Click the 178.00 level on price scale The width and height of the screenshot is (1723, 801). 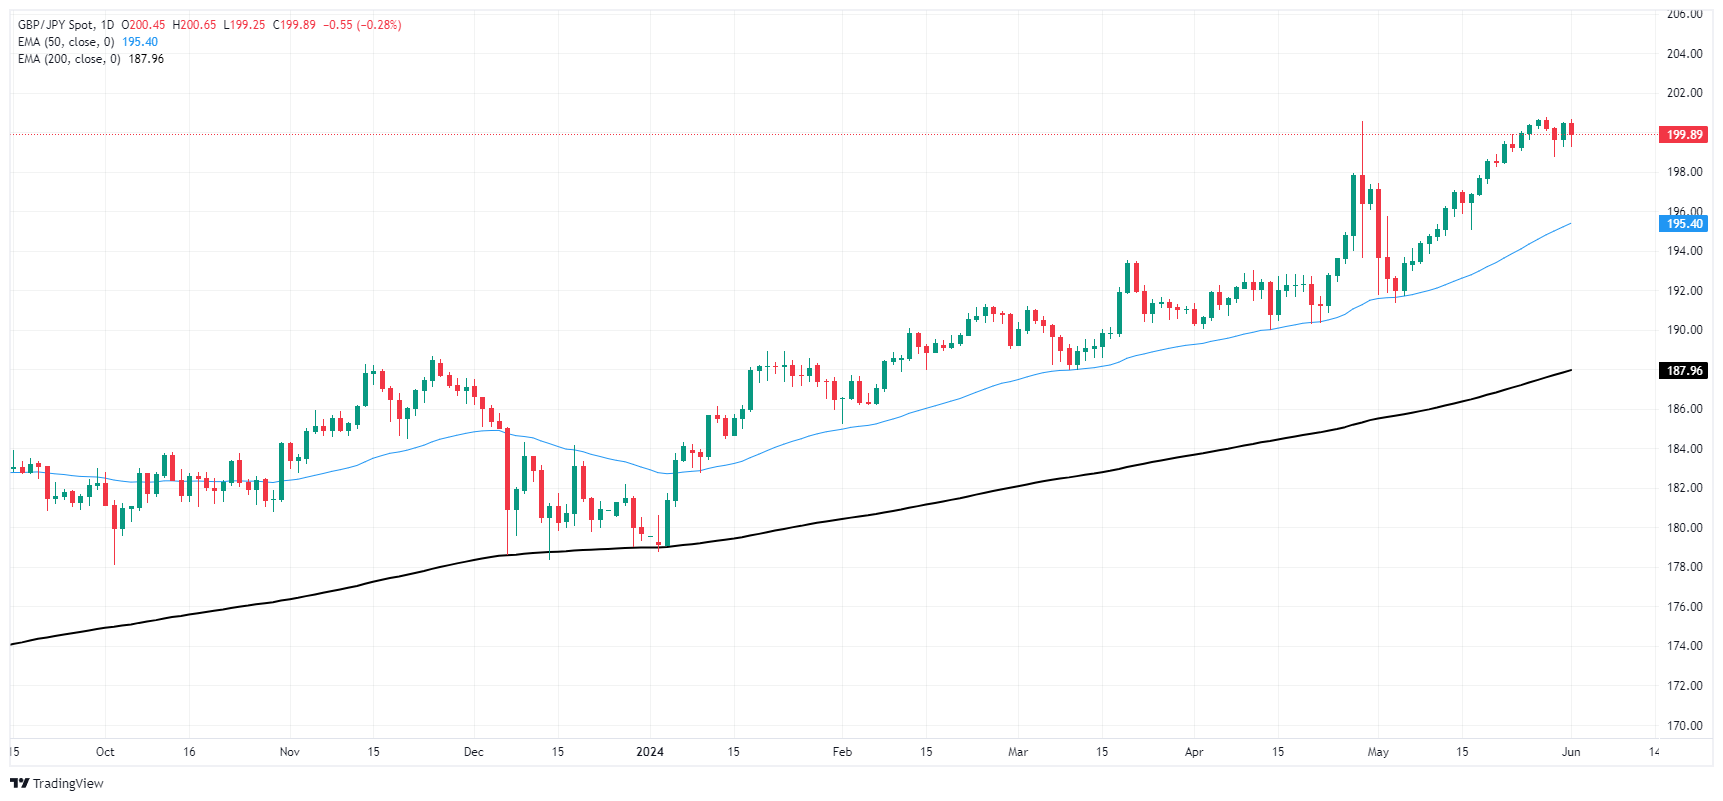click(x=1684, y=567)
